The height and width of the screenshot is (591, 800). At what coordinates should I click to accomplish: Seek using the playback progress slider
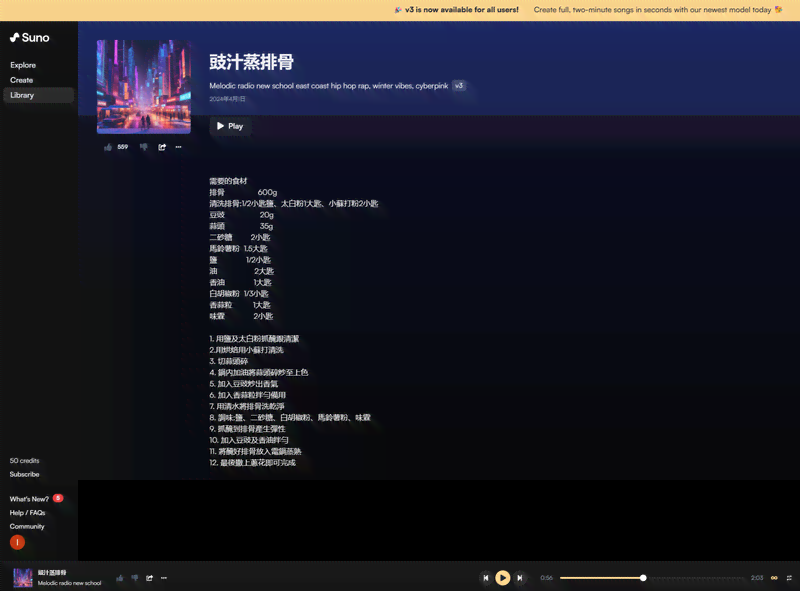652,578
